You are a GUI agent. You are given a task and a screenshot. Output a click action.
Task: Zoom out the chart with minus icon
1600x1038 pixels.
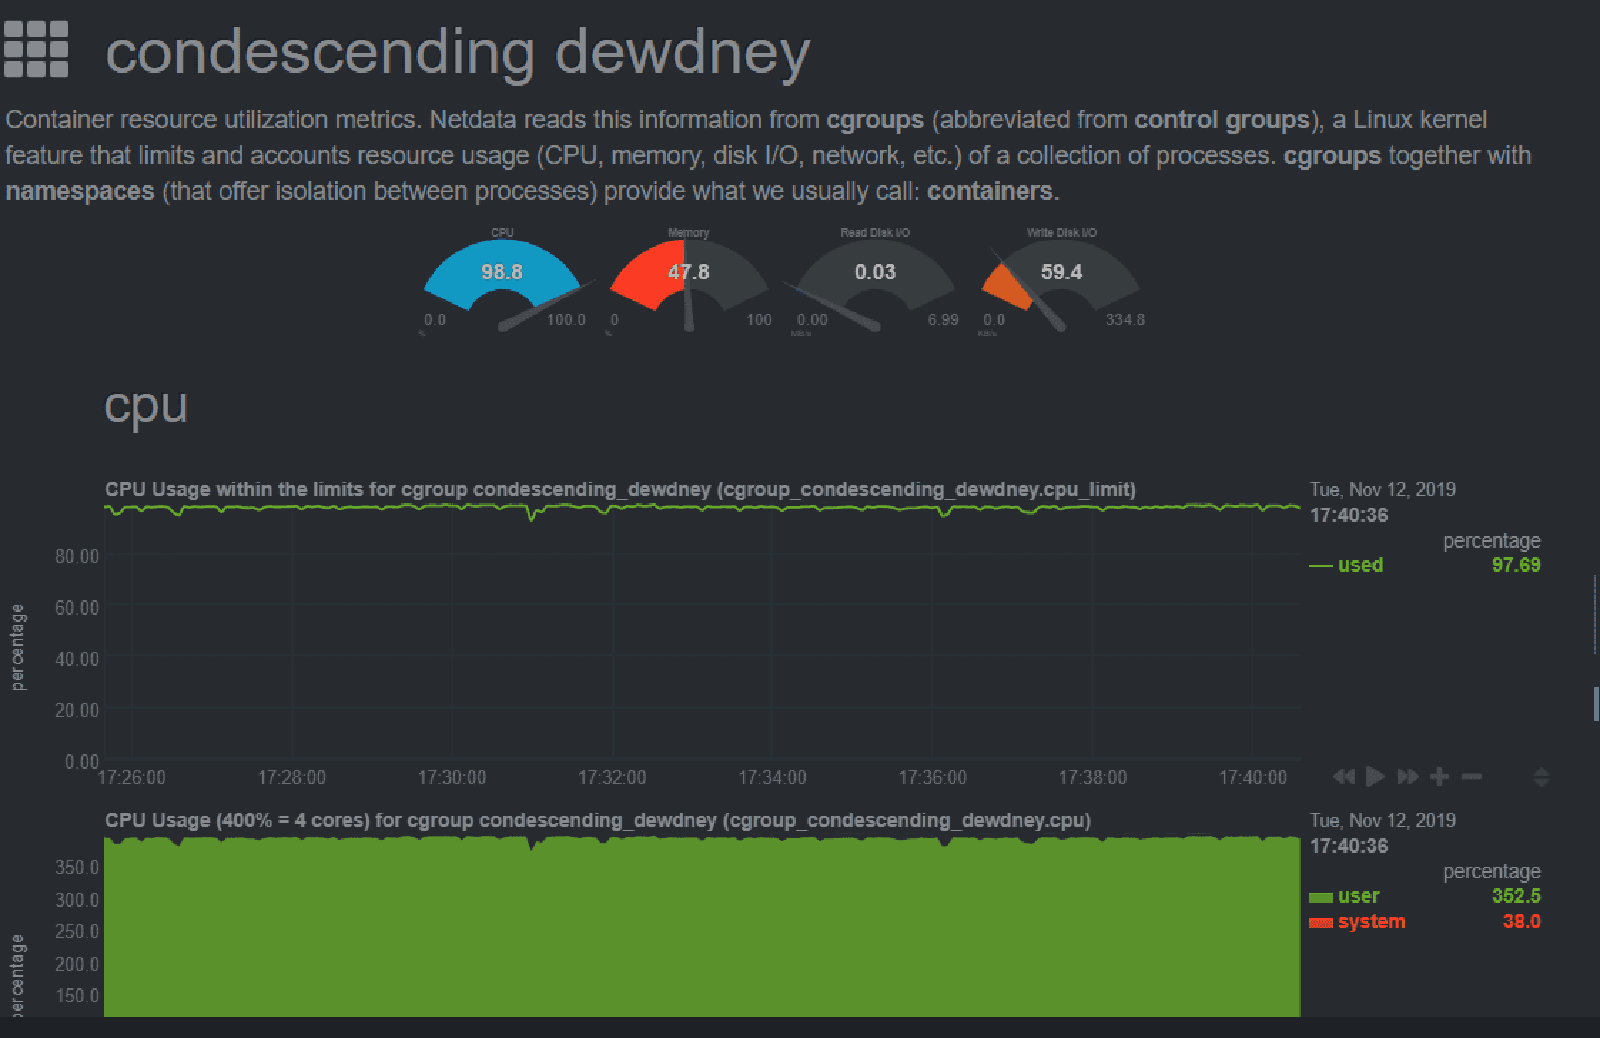tap(1471, 777)
